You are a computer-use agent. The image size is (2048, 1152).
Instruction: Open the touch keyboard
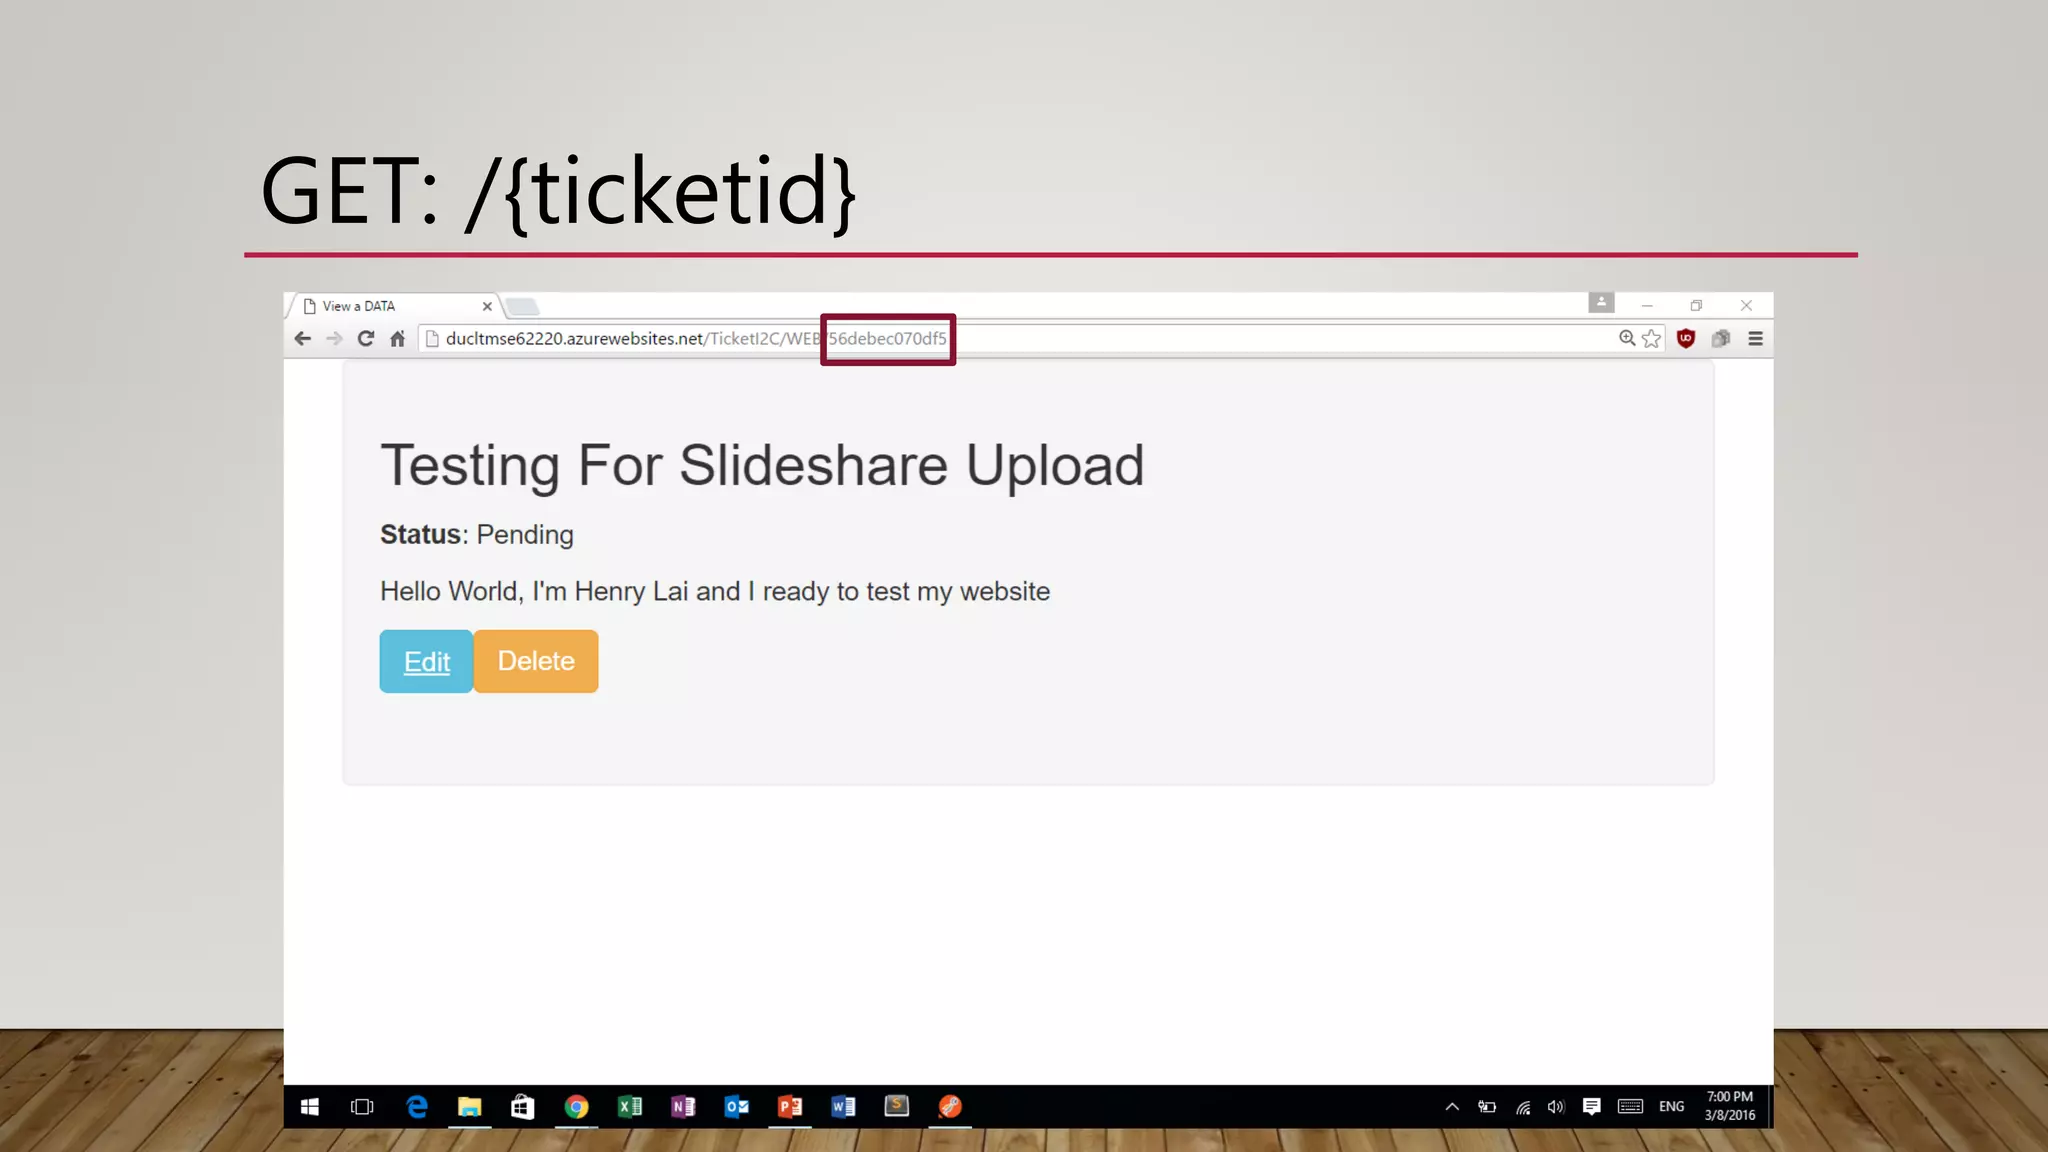[x=1630, y=1106]
